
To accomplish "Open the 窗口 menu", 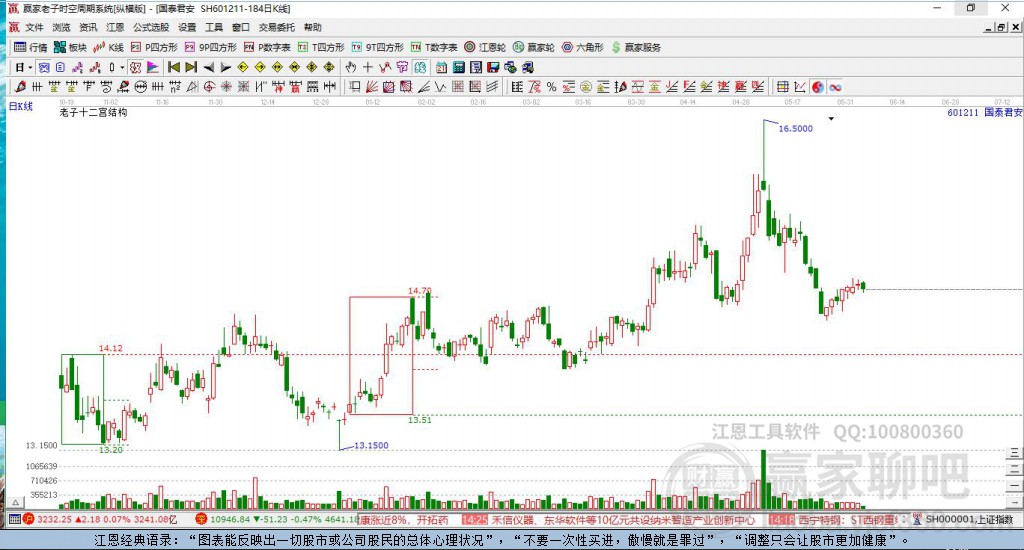I will click(240, 27).
